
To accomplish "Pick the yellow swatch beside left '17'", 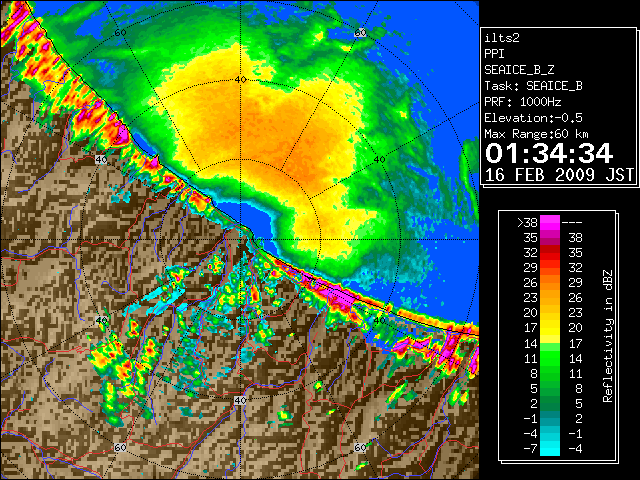I will pos(550,328).
